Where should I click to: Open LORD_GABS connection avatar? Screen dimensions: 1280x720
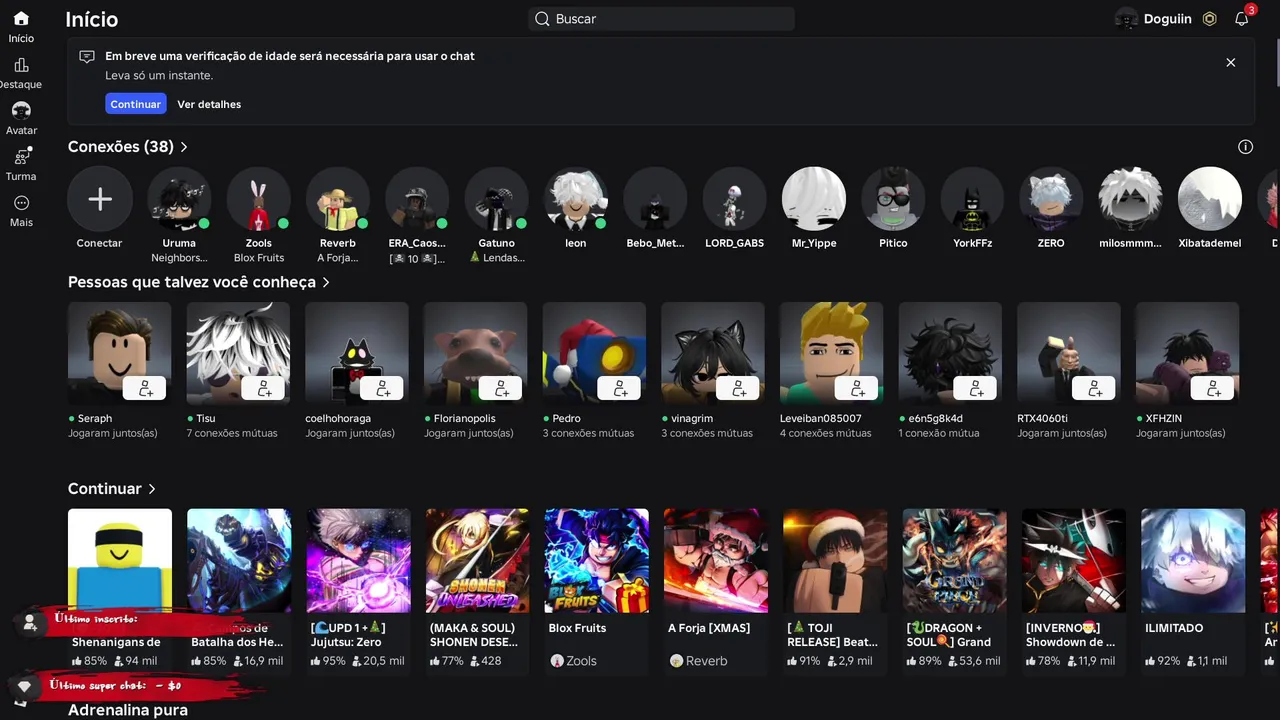point(735,199)
